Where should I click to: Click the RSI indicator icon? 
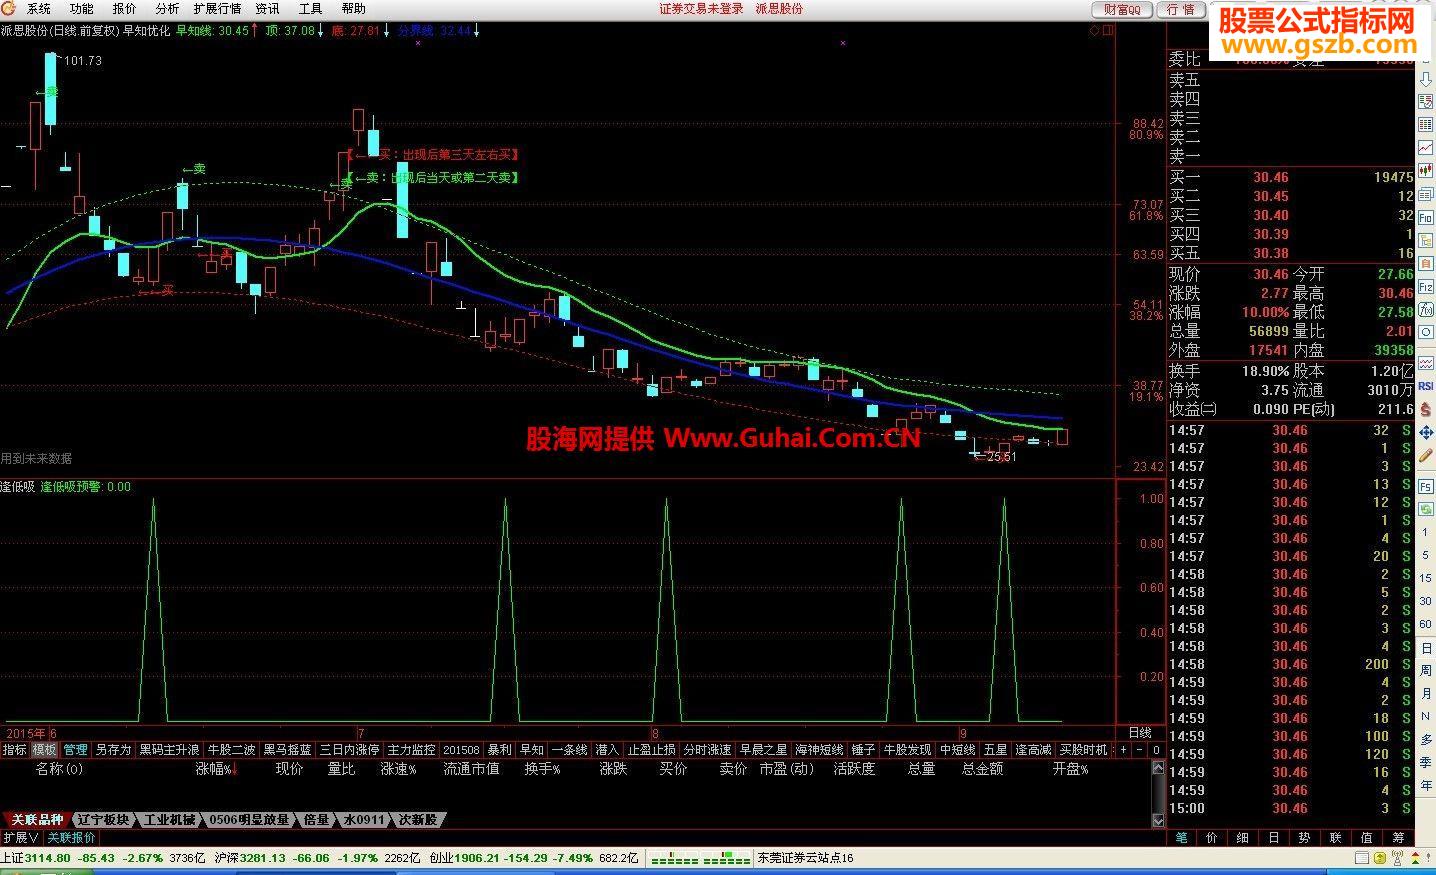(1426, 386)
